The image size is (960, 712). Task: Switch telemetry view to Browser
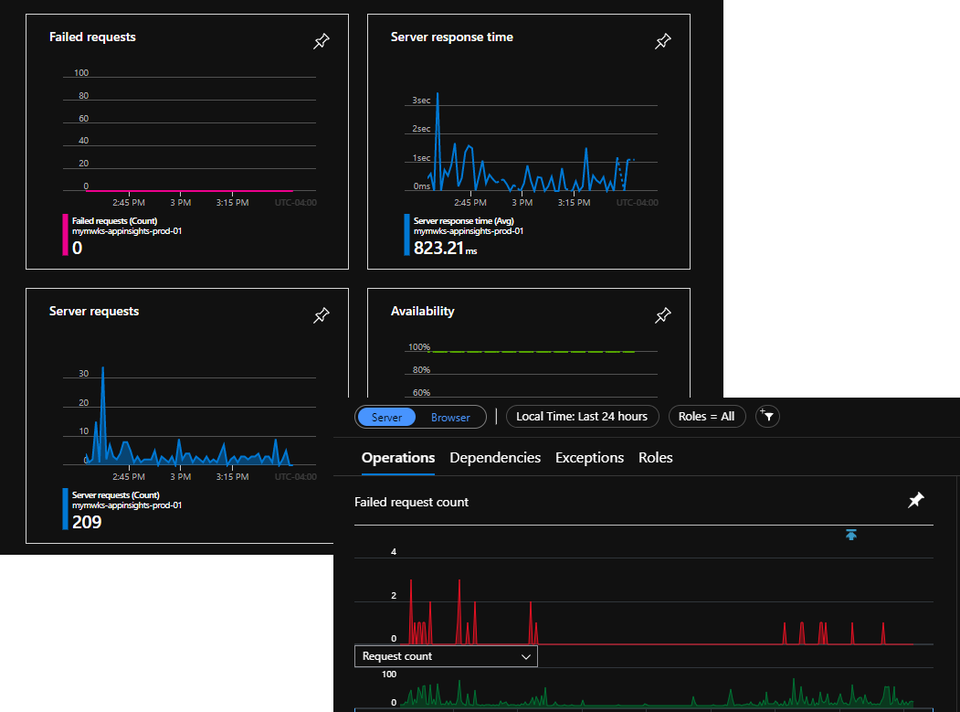click(x=450, y=417)
